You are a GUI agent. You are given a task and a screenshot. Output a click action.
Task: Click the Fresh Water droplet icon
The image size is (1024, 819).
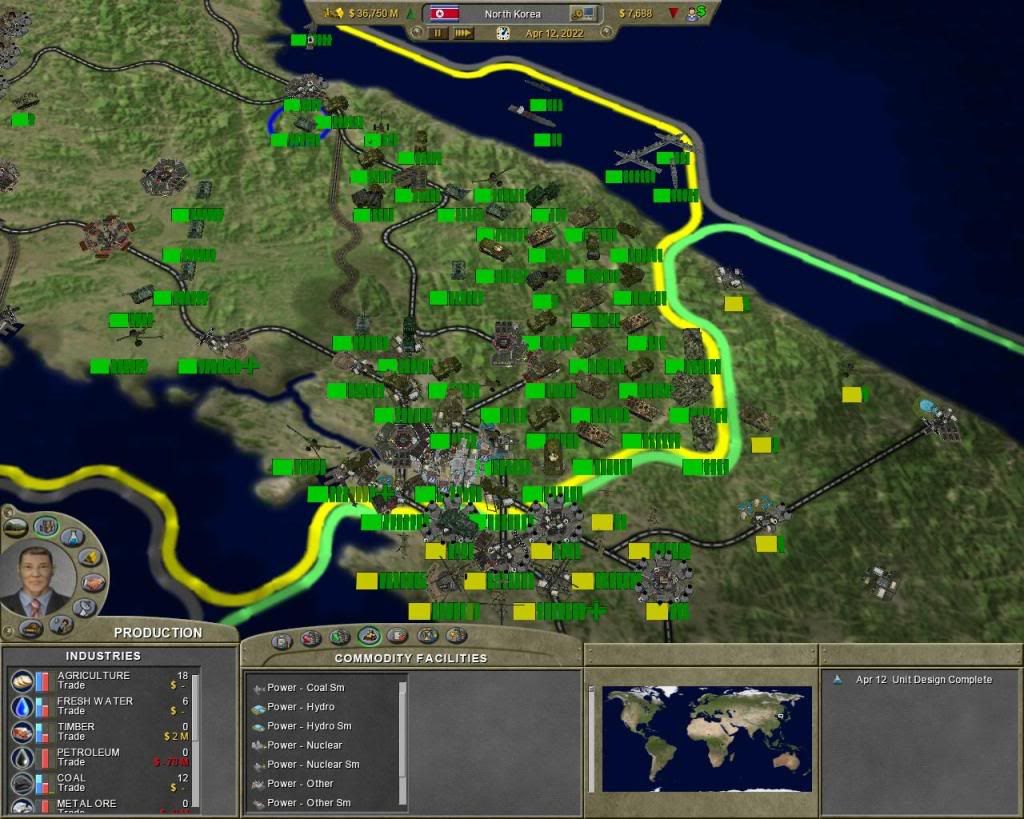22,707
